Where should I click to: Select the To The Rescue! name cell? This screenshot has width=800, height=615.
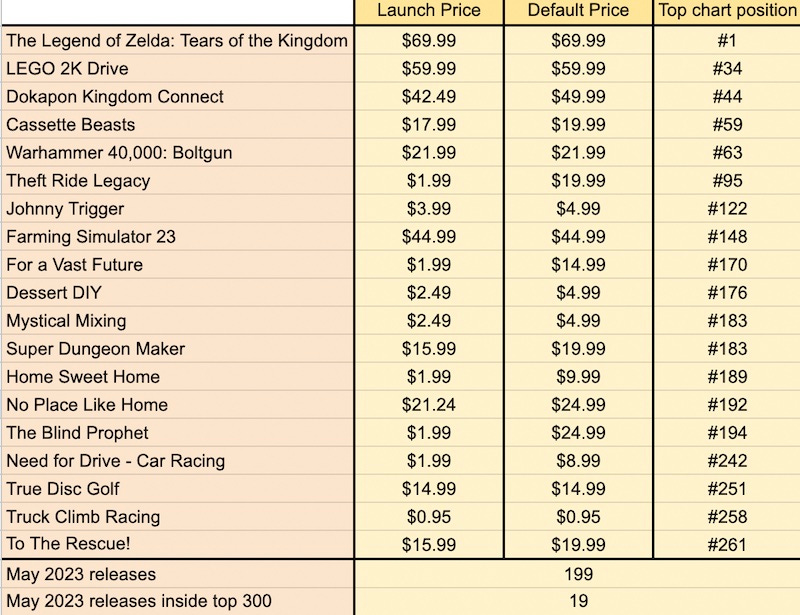[177, 545]
